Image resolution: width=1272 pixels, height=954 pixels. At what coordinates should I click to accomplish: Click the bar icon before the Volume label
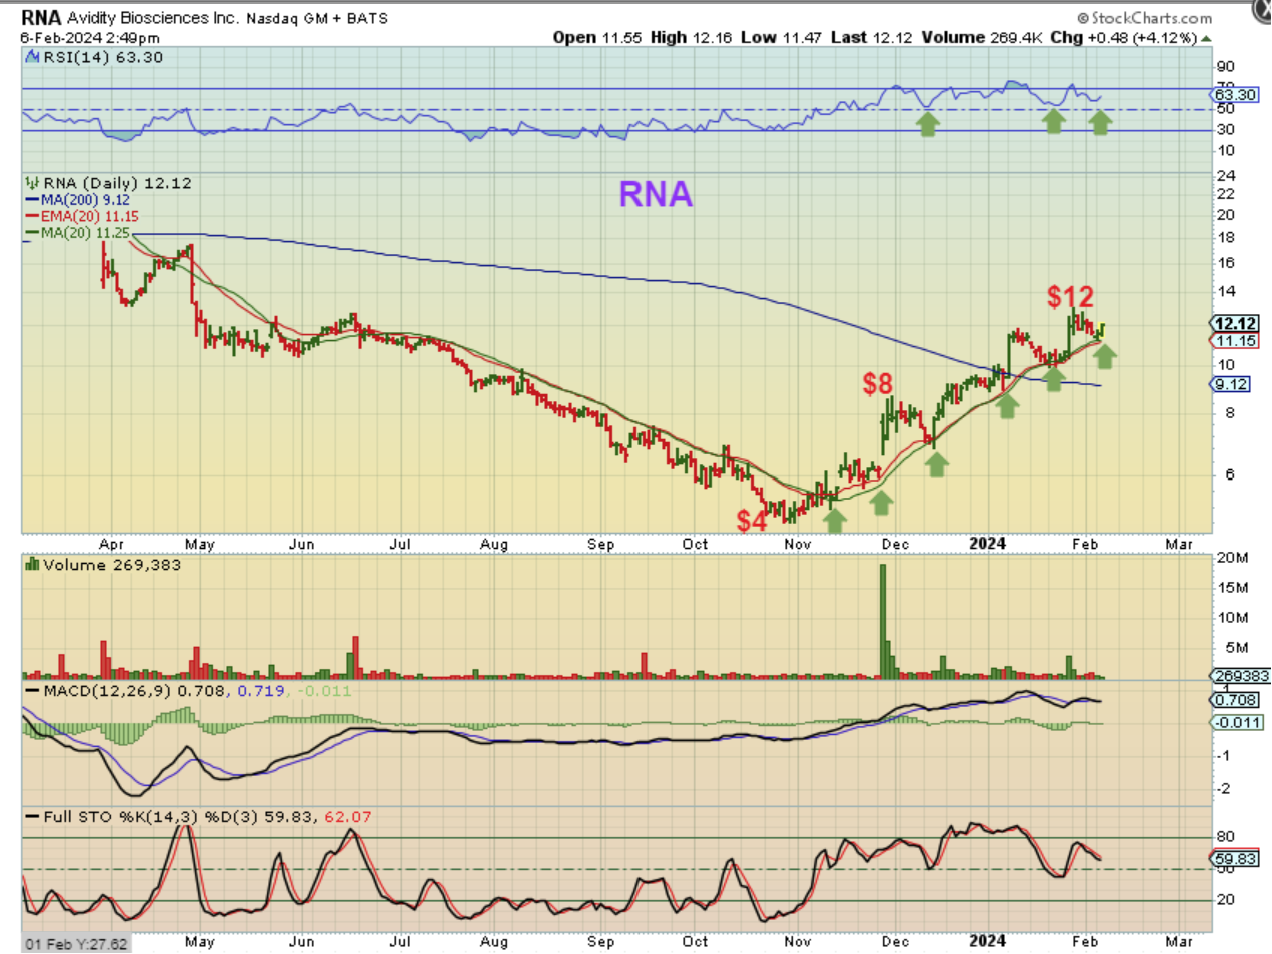(32, 565)
